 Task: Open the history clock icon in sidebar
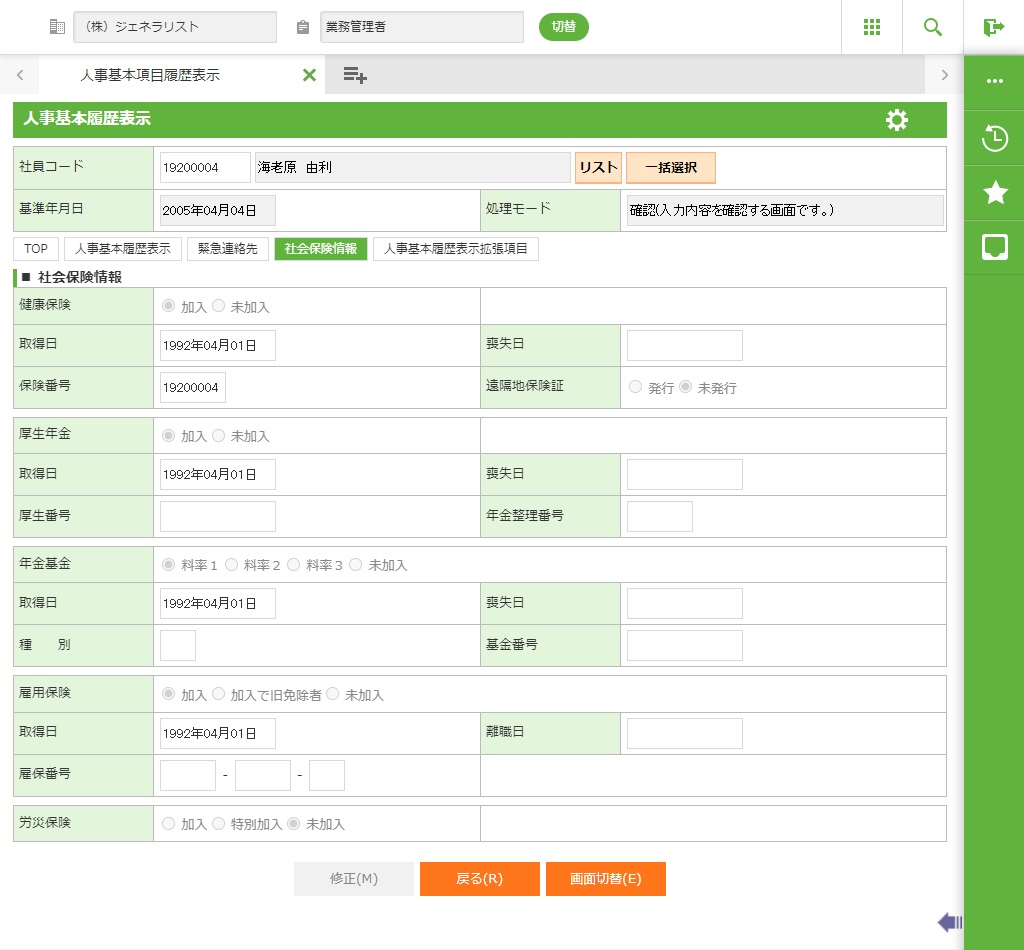[994, 138]
